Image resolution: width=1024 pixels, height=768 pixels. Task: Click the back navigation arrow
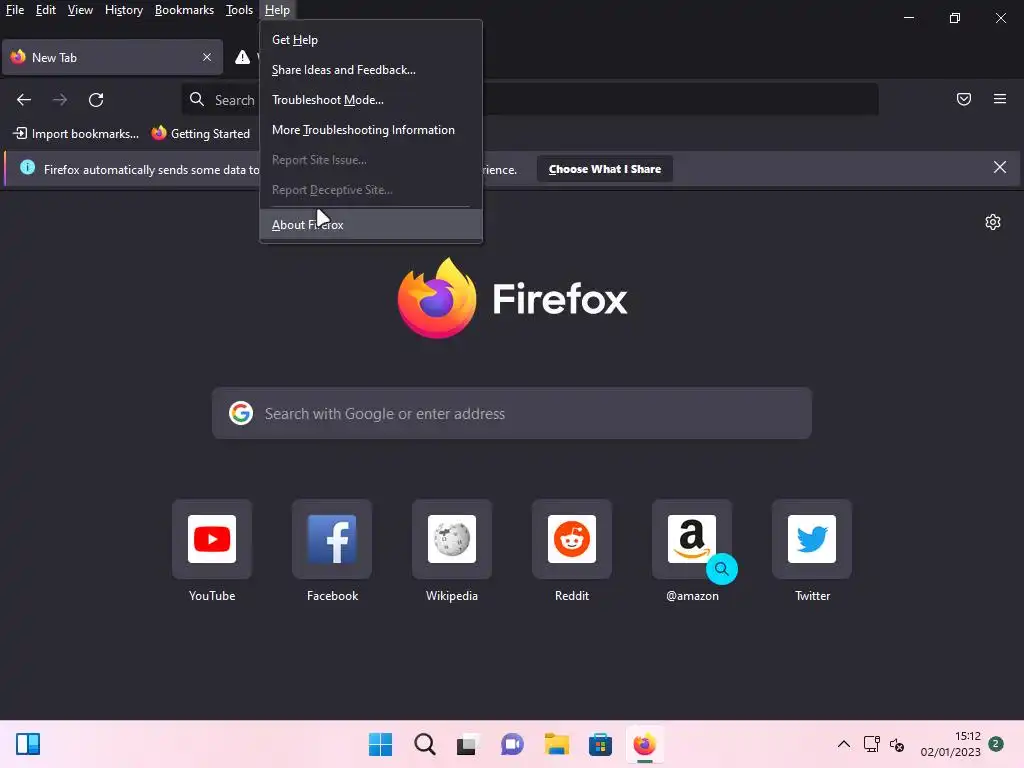[24, 99]
